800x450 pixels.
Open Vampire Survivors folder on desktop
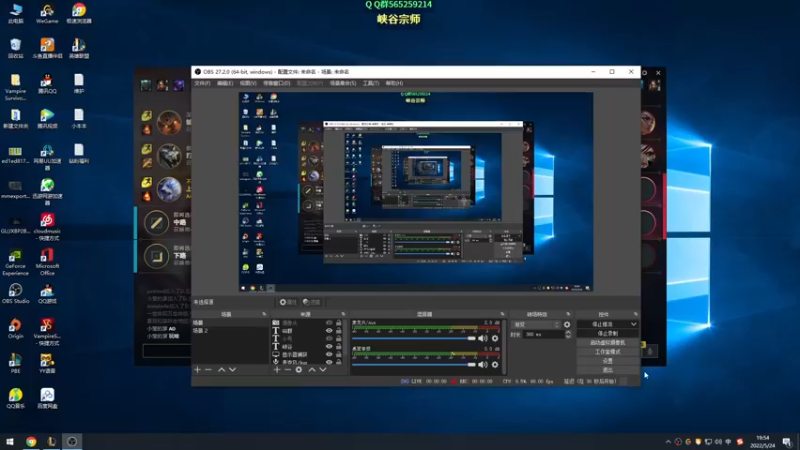tap(15, 87)
